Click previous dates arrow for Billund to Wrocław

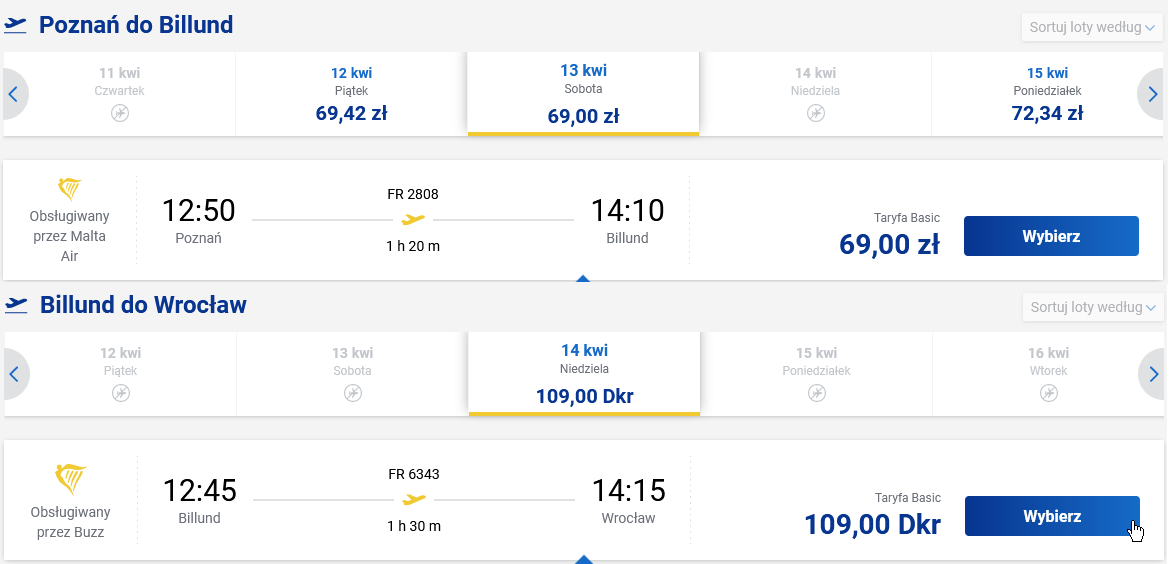coord(14,374)
